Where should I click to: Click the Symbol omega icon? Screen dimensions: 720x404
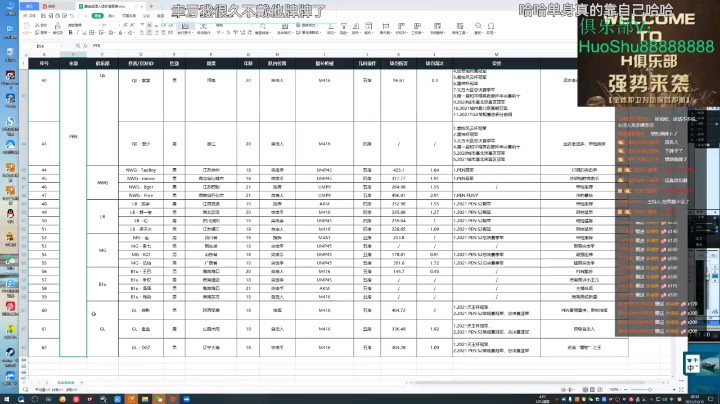pyautogui.click(x=491, y=26)
